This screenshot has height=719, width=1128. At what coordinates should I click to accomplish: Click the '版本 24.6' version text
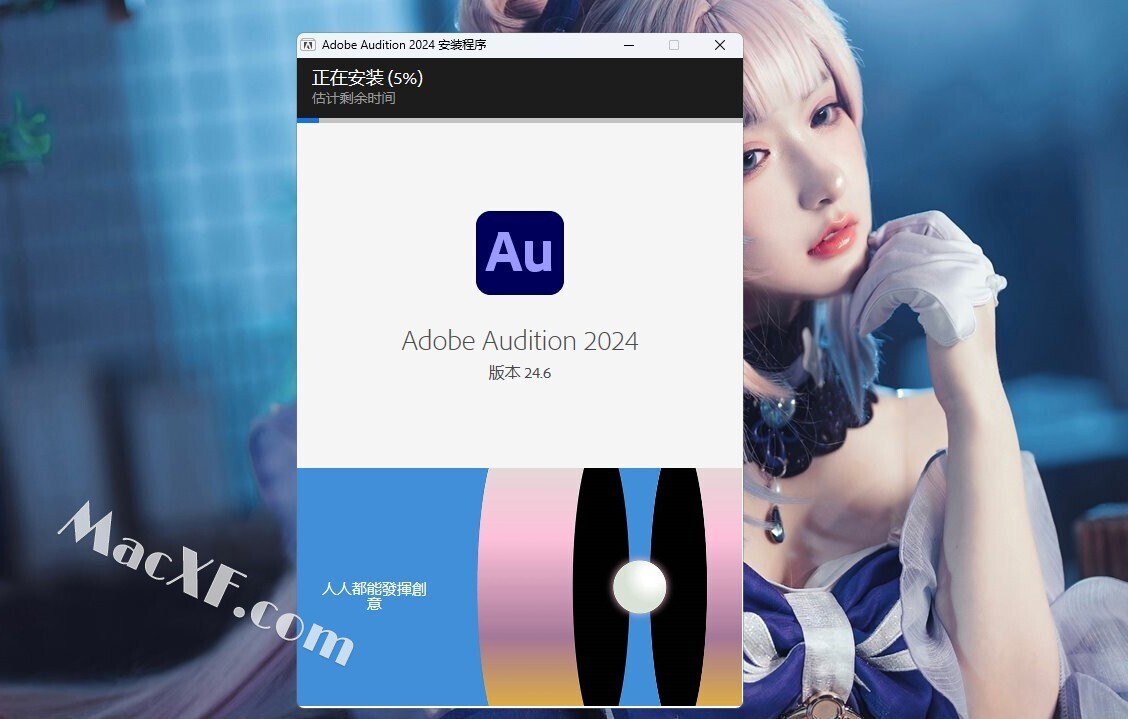(519, 372)
